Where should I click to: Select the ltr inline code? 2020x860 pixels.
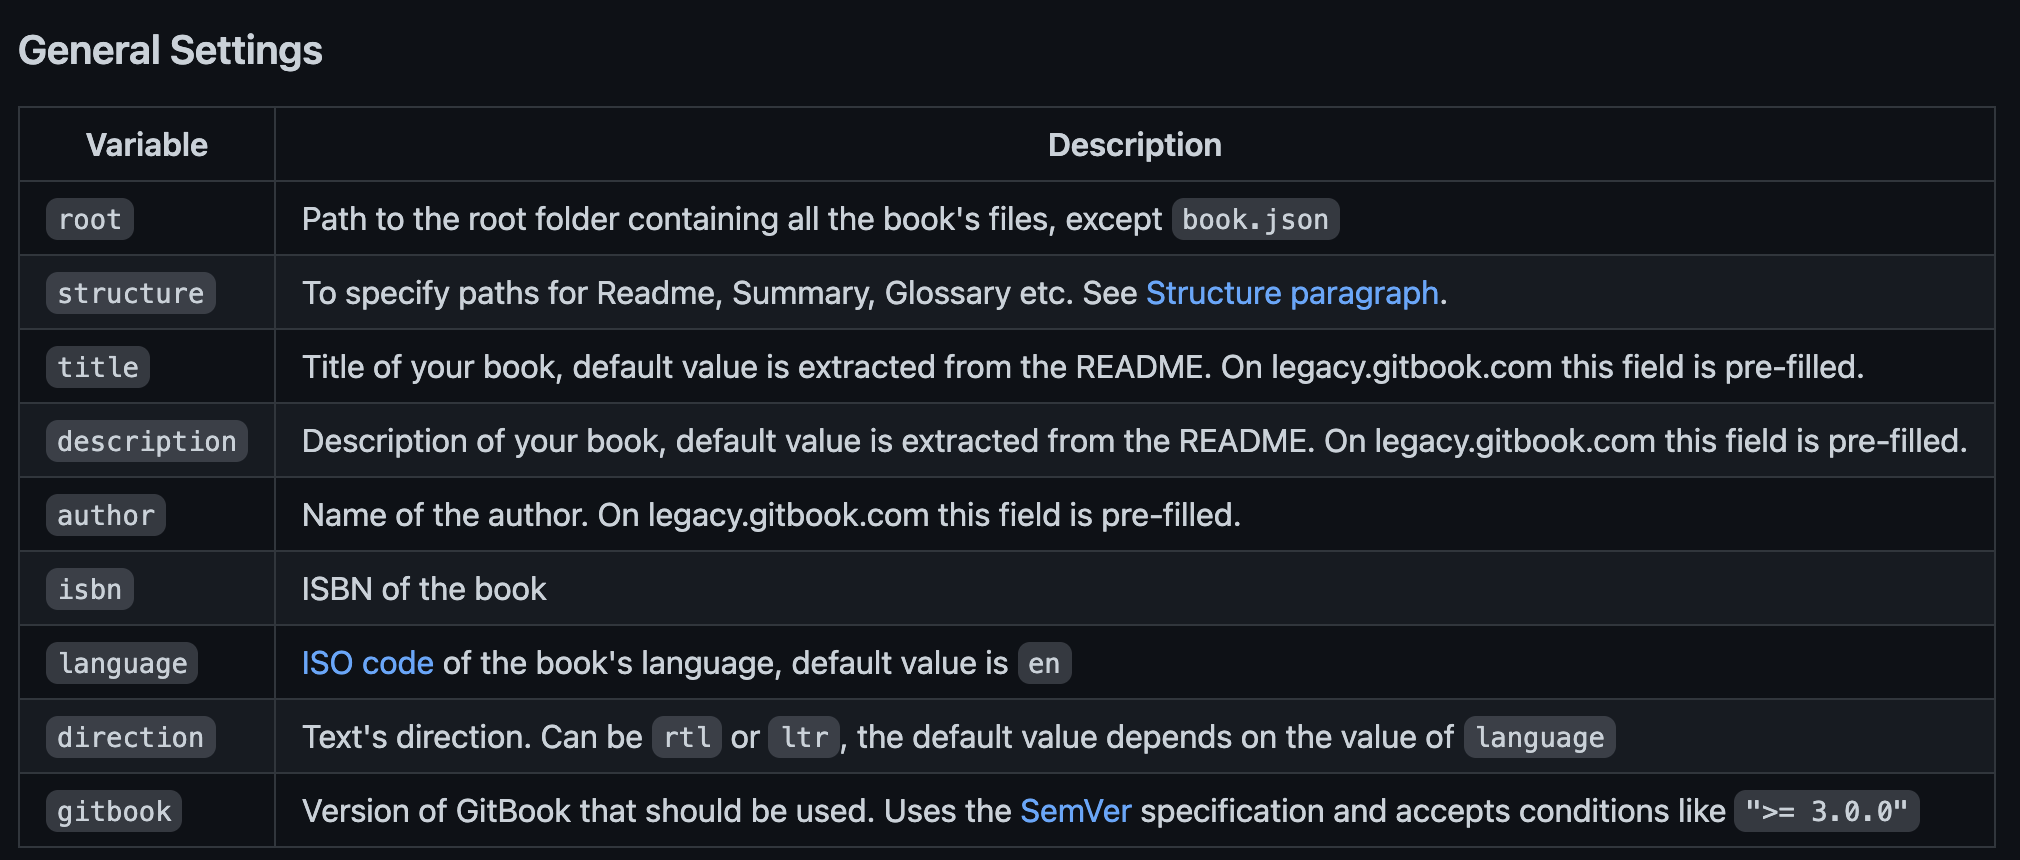tap(804, 738)
